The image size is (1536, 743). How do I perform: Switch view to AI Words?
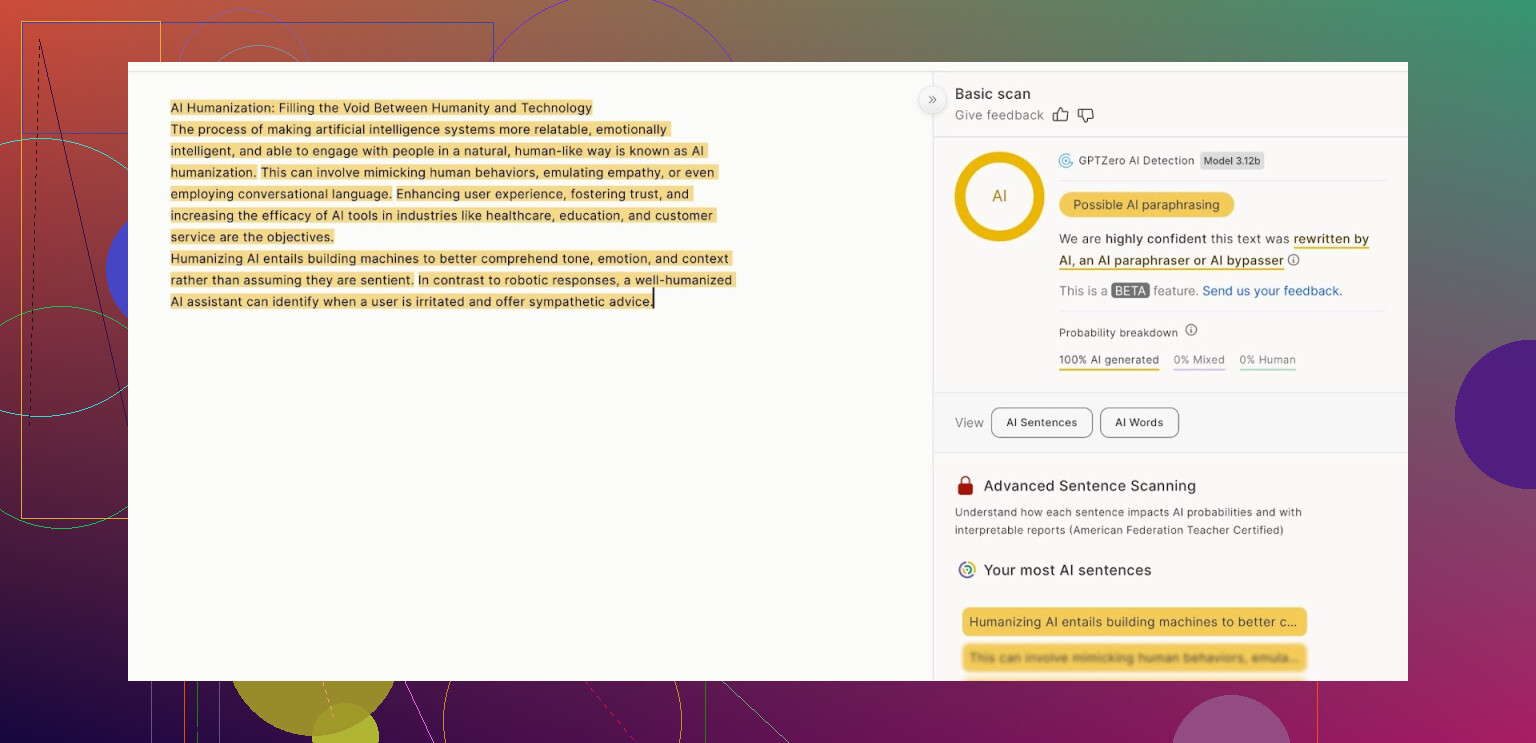1139,423
